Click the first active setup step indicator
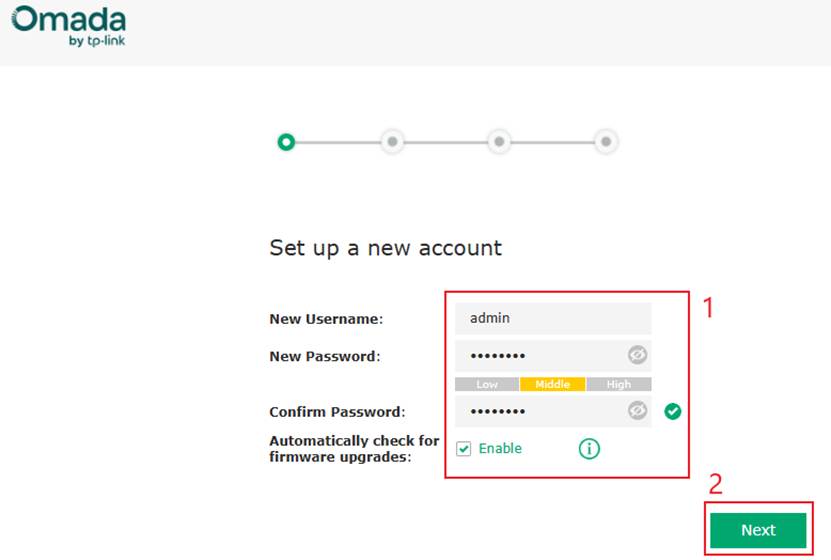Image resolution: width=831 pixels, height=560 pixels. click(287, 142)
